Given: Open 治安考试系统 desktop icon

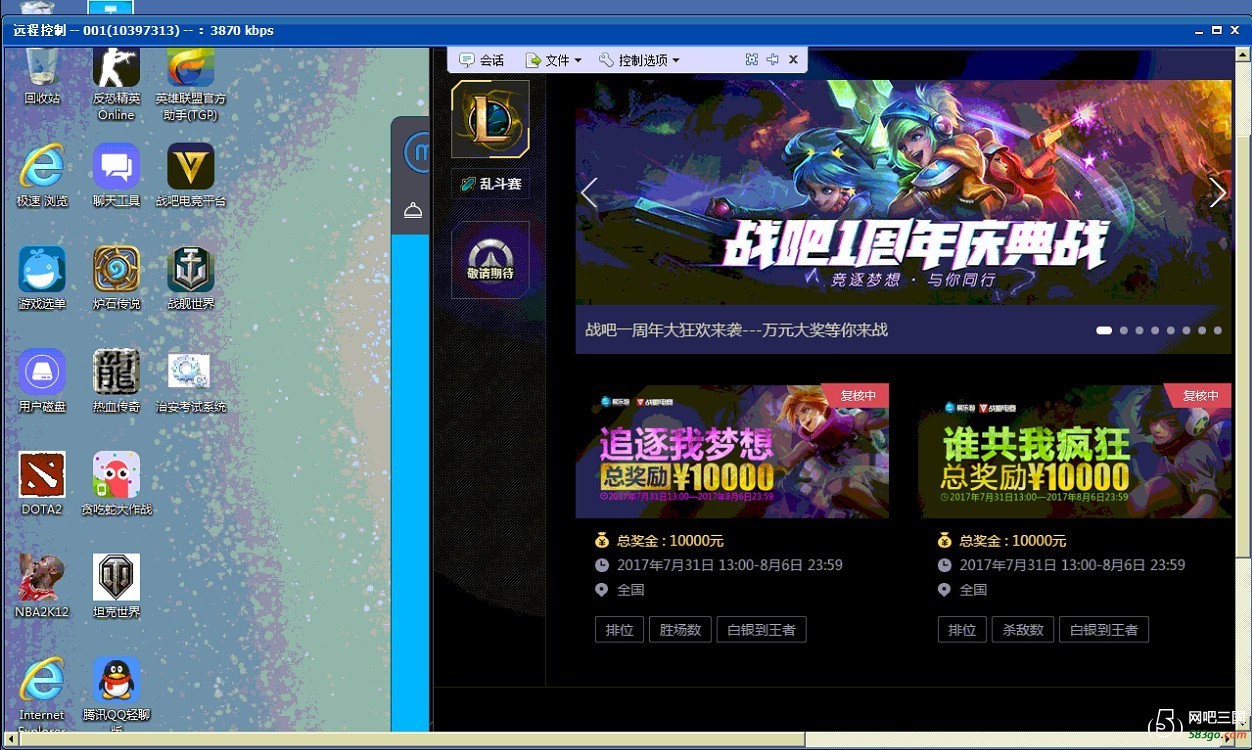Looking at the screenshot, I should (191, 381).
